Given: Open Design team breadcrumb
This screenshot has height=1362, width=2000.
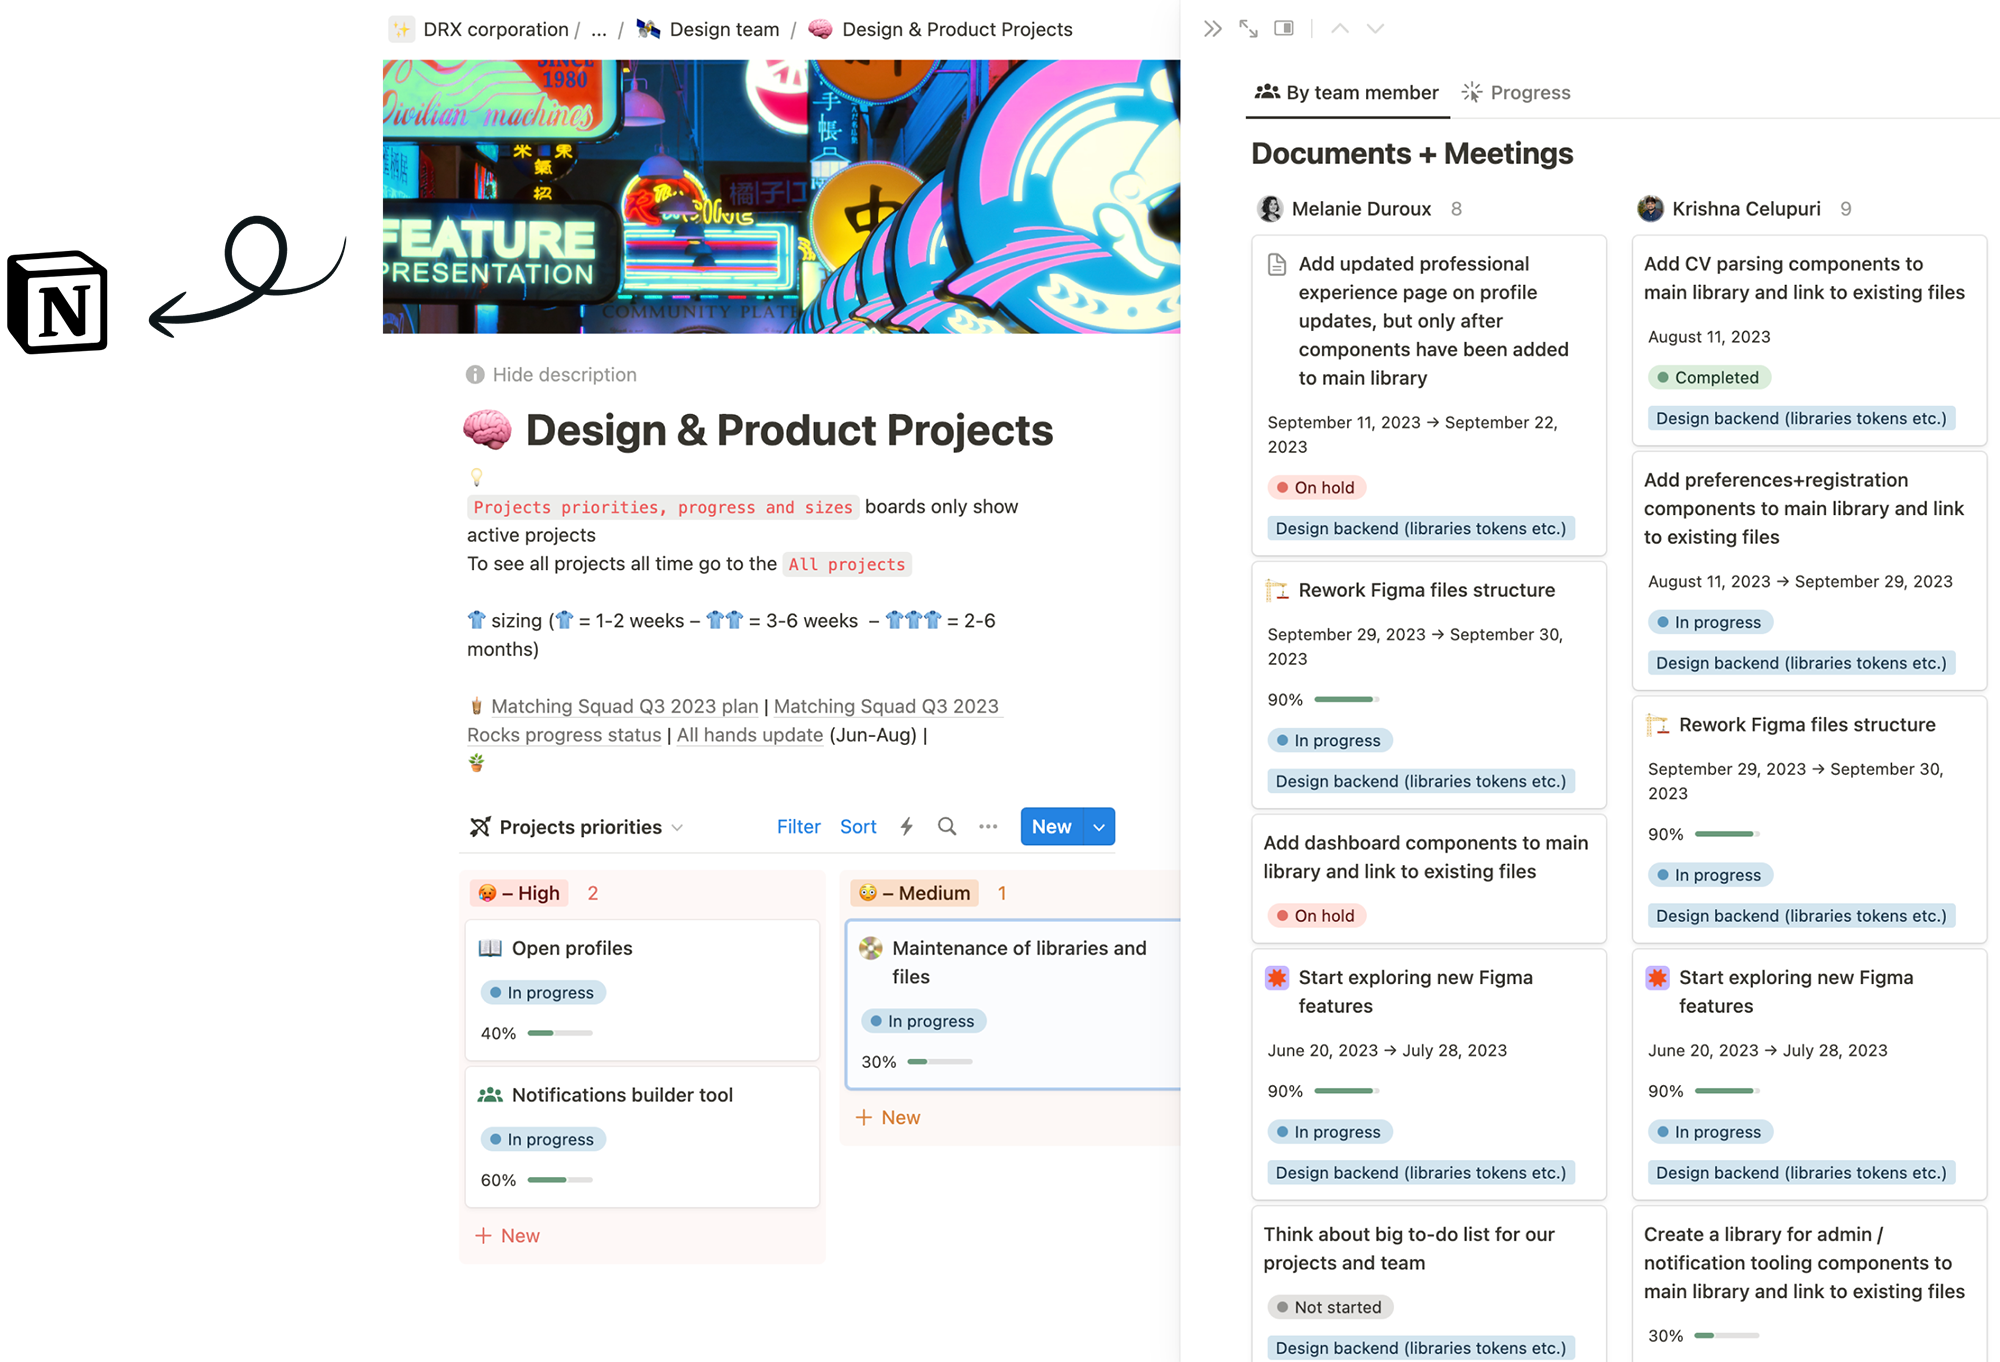Looking at the screenshot, I should 725,30.
